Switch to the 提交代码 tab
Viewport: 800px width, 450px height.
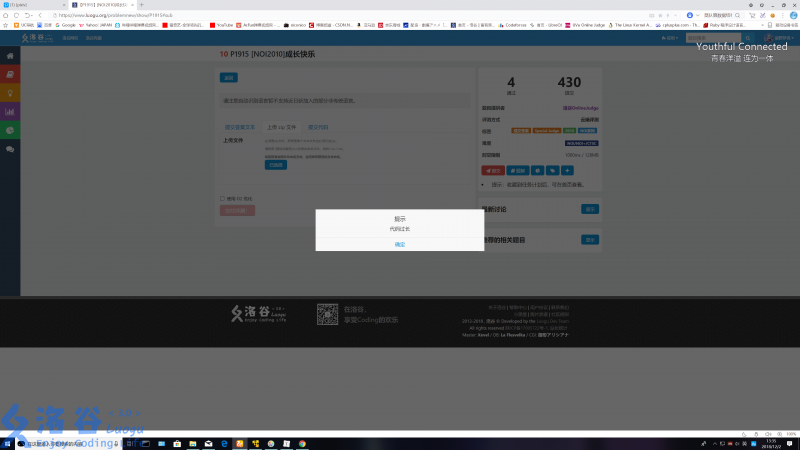point(317,128)
